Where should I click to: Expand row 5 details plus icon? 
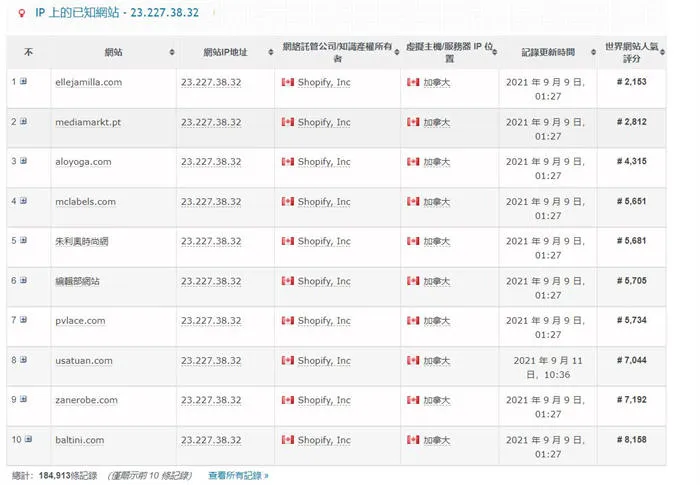tap(23, 240)
